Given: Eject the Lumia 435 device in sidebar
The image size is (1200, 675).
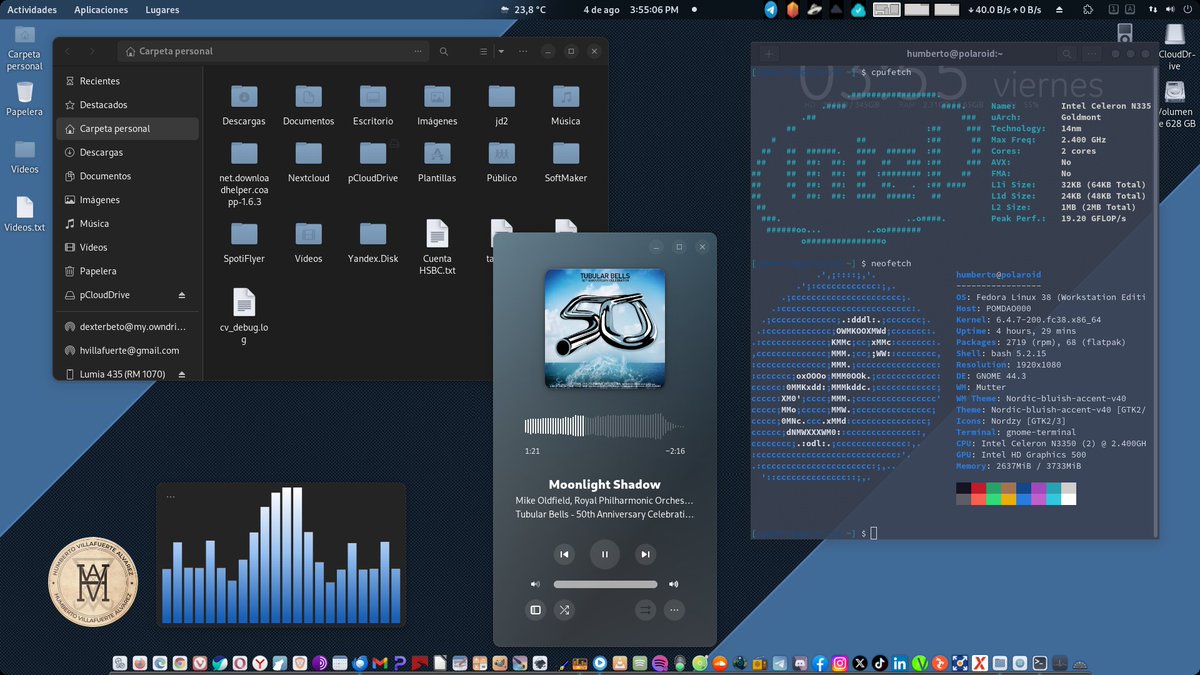Looking at the screenshot, I should (182, 374).
